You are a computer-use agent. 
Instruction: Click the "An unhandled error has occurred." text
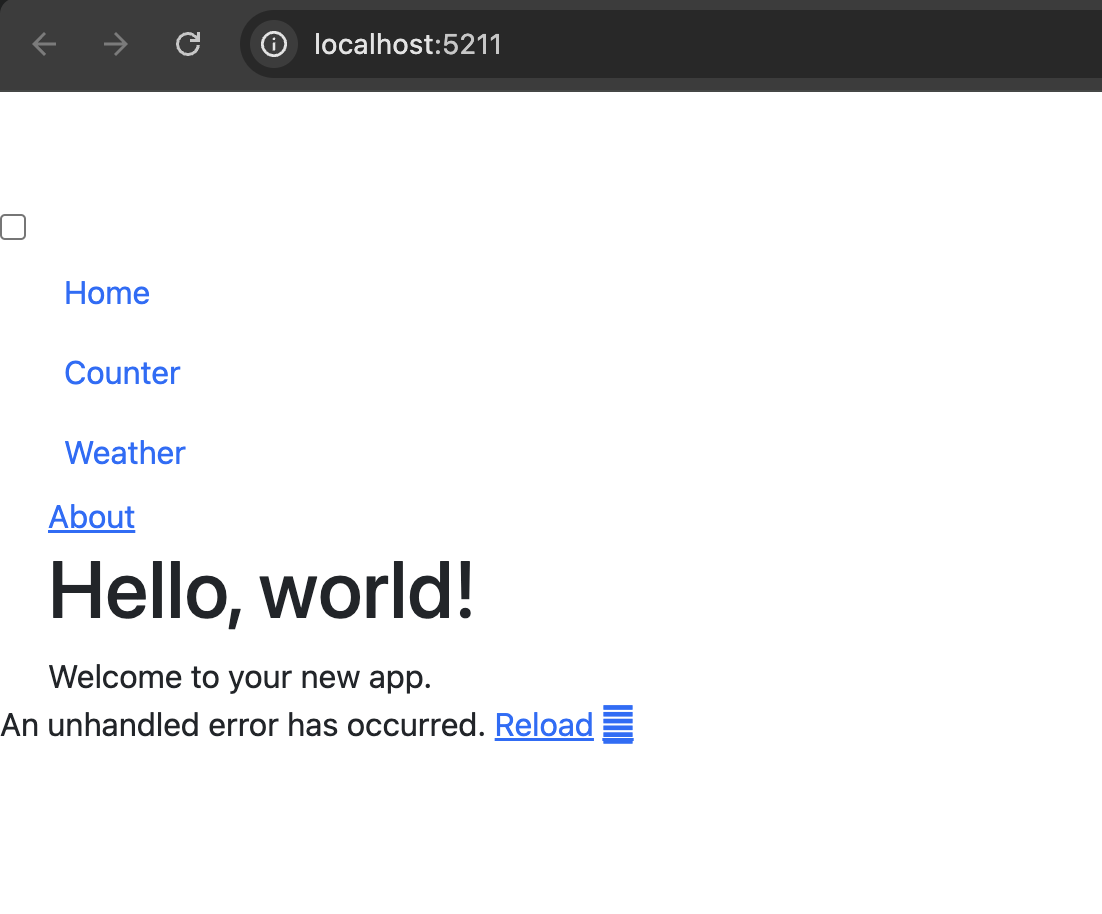(243, 724)
